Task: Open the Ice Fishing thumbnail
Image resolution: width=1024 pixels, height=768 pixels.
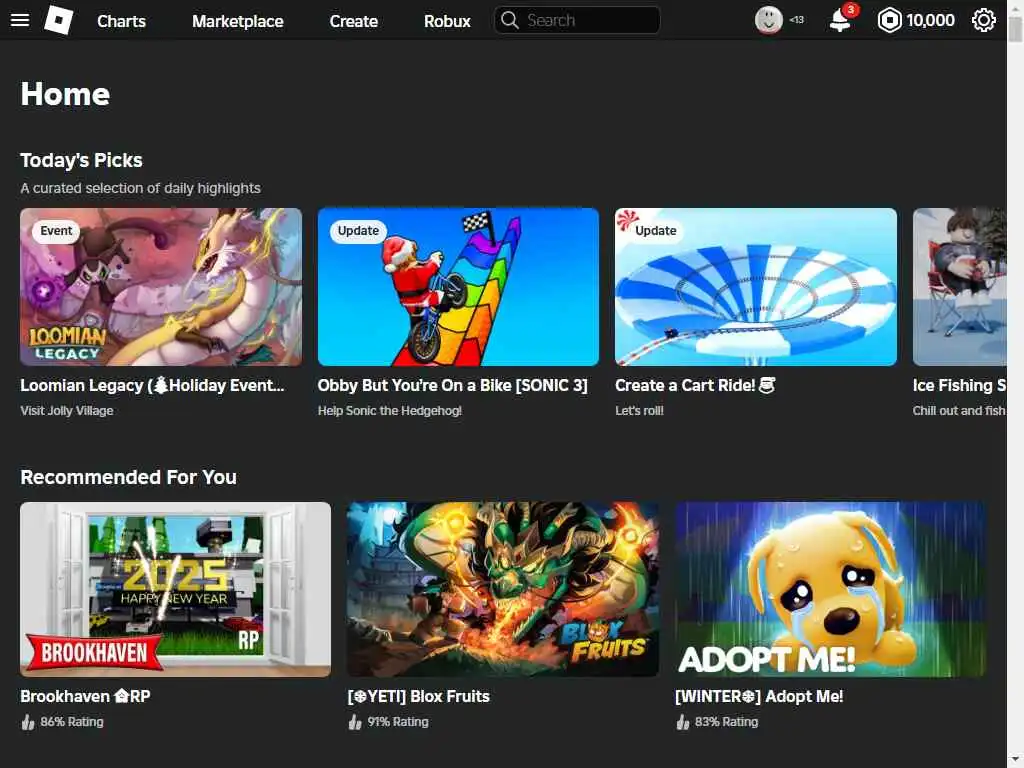Action: 959,287
